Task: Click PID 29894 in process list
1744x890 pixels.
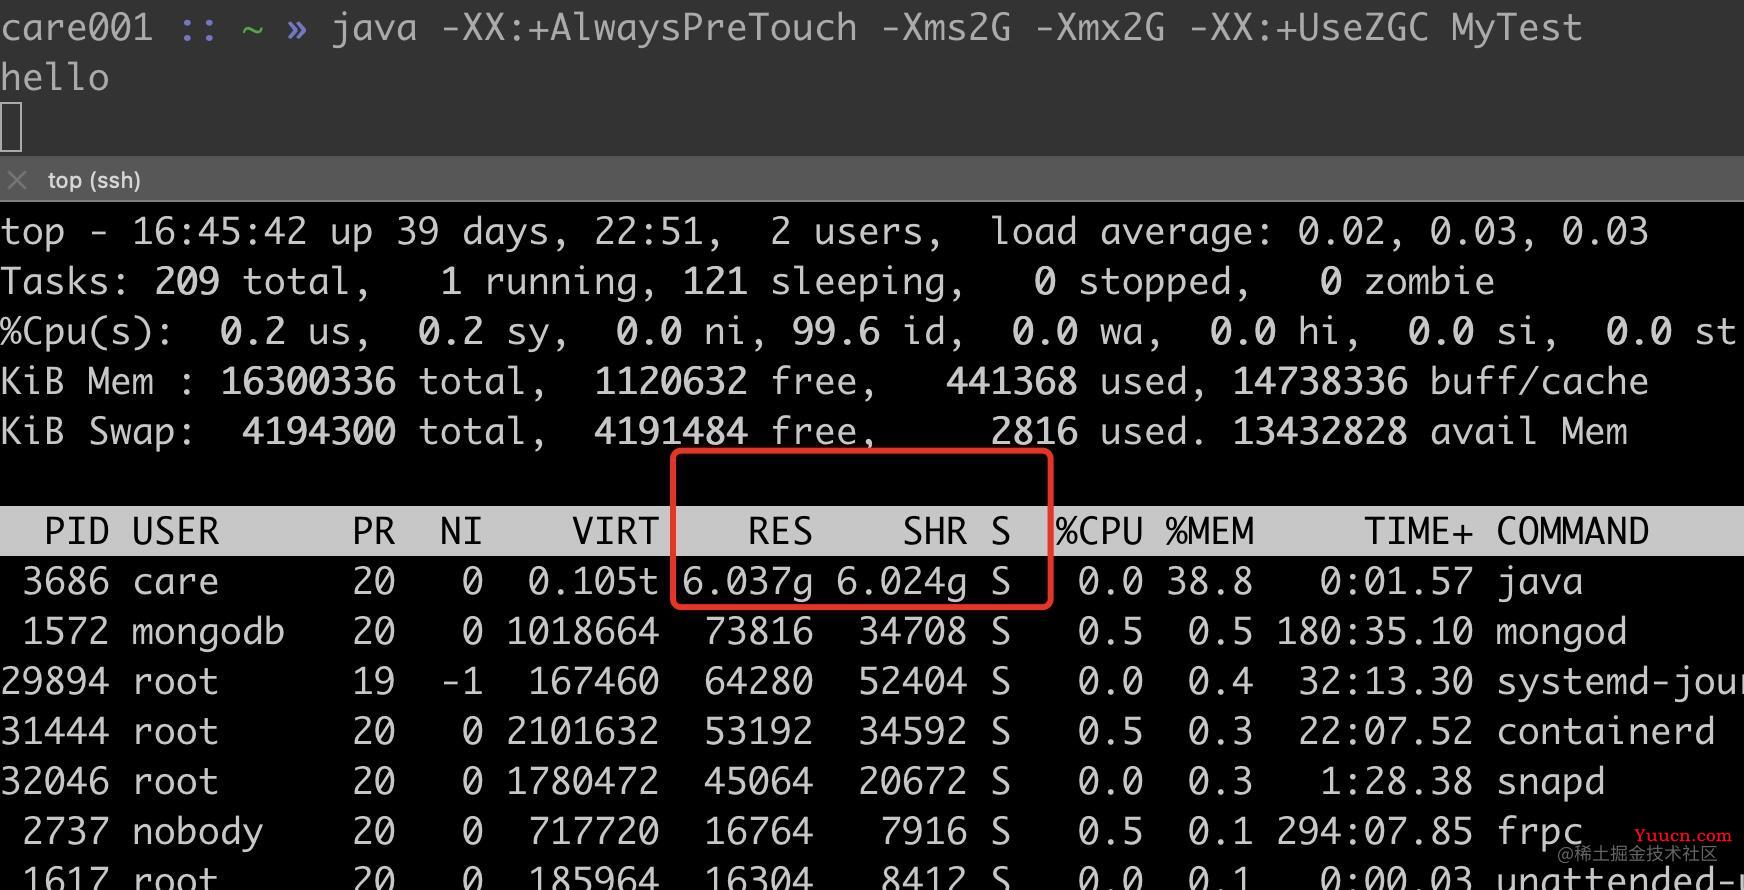Action: coord(55,681)
